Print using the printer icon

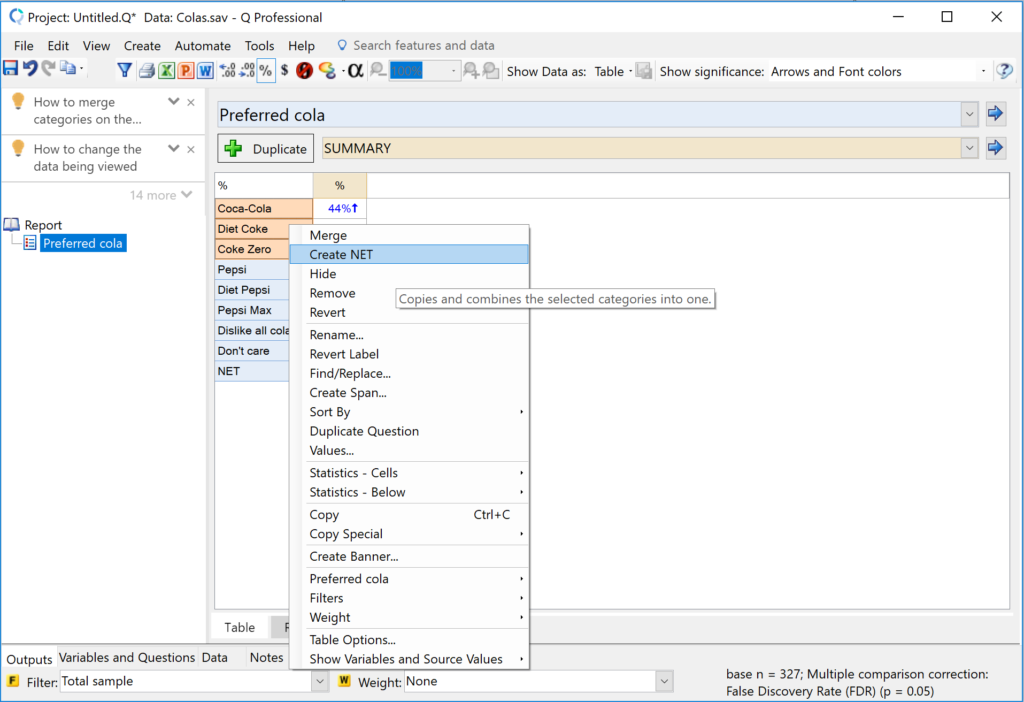click(146, 71)
